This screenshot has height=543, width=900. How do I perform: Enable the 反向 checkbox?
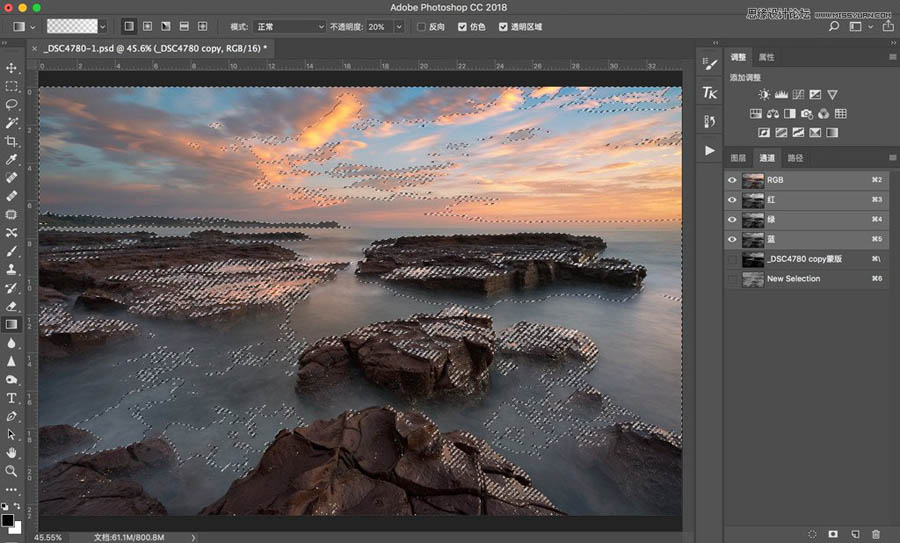421,27
